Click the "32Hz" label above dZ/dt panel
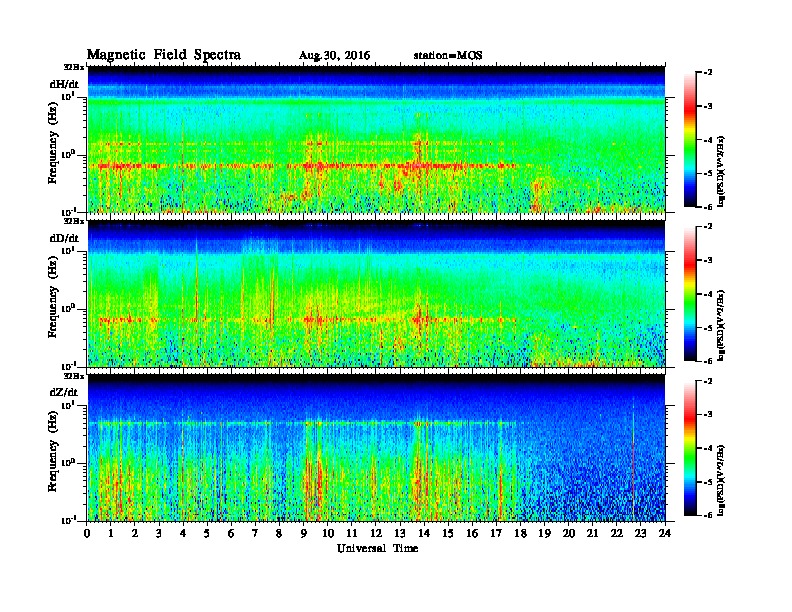Viewport: 792px width, 612px height. tap(74, 376)
